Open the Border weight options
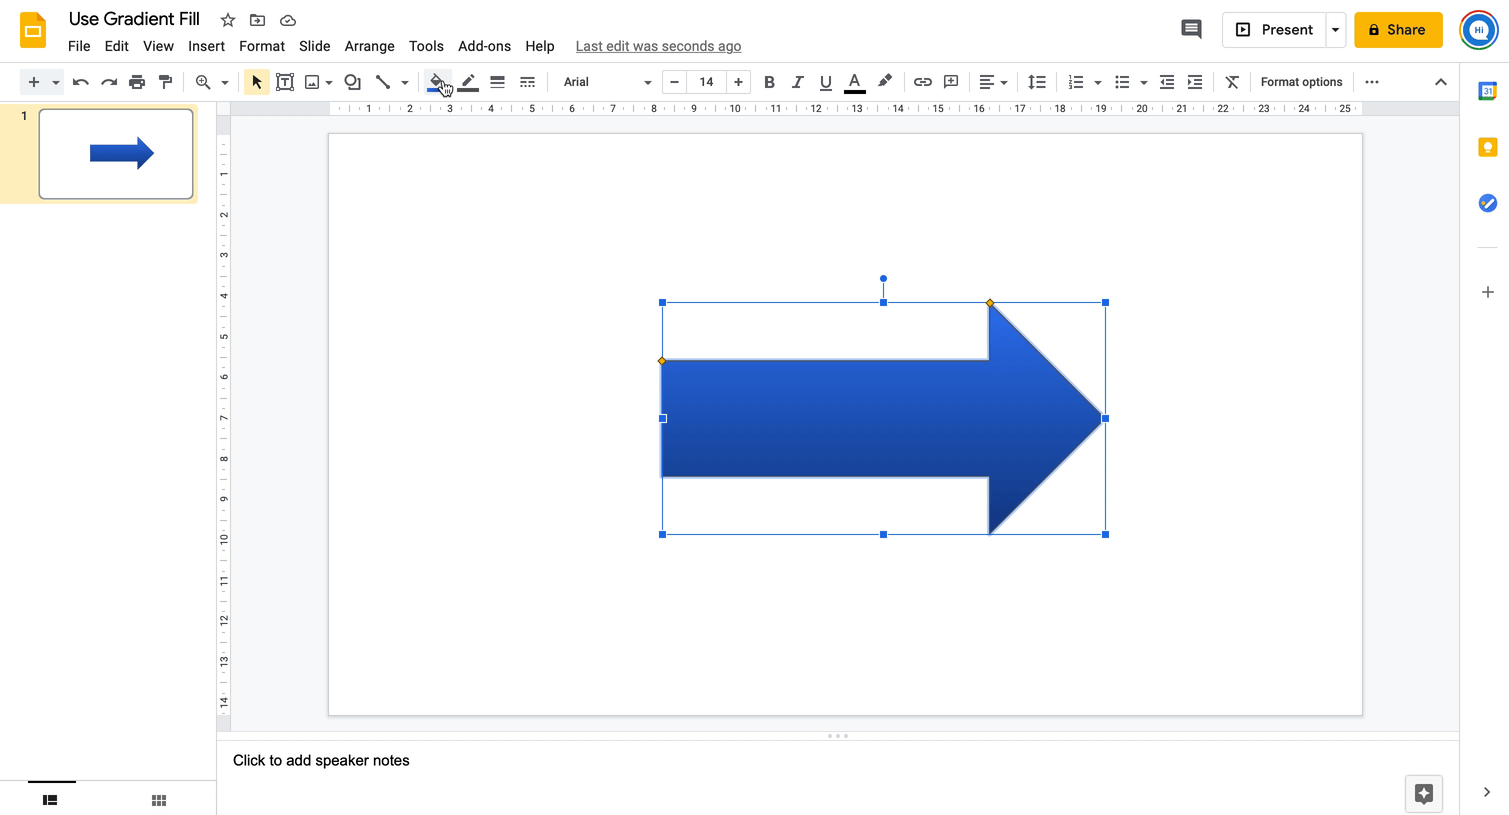Viewport: 1509px width, 815px height. [497, 82]
